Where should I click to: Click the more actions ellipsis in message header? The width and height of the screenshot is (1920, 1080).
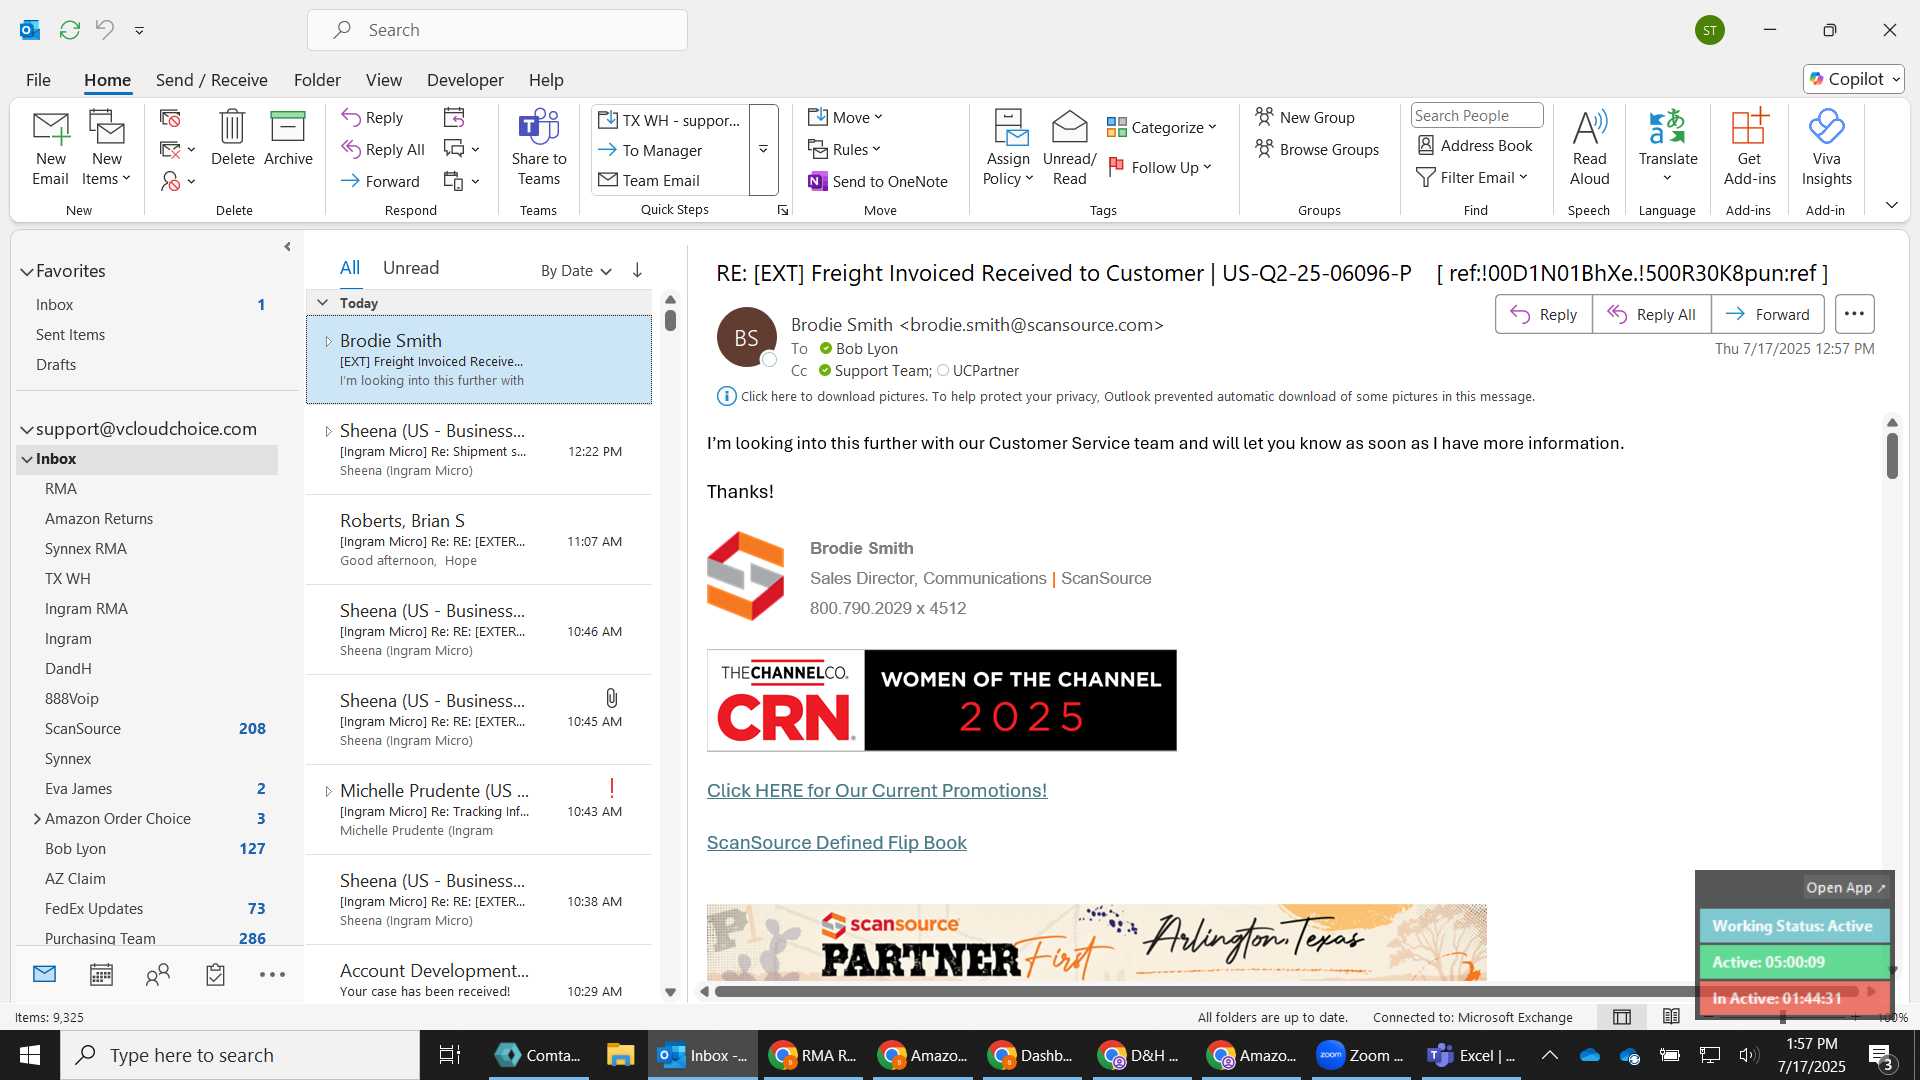coord(1854,314)
